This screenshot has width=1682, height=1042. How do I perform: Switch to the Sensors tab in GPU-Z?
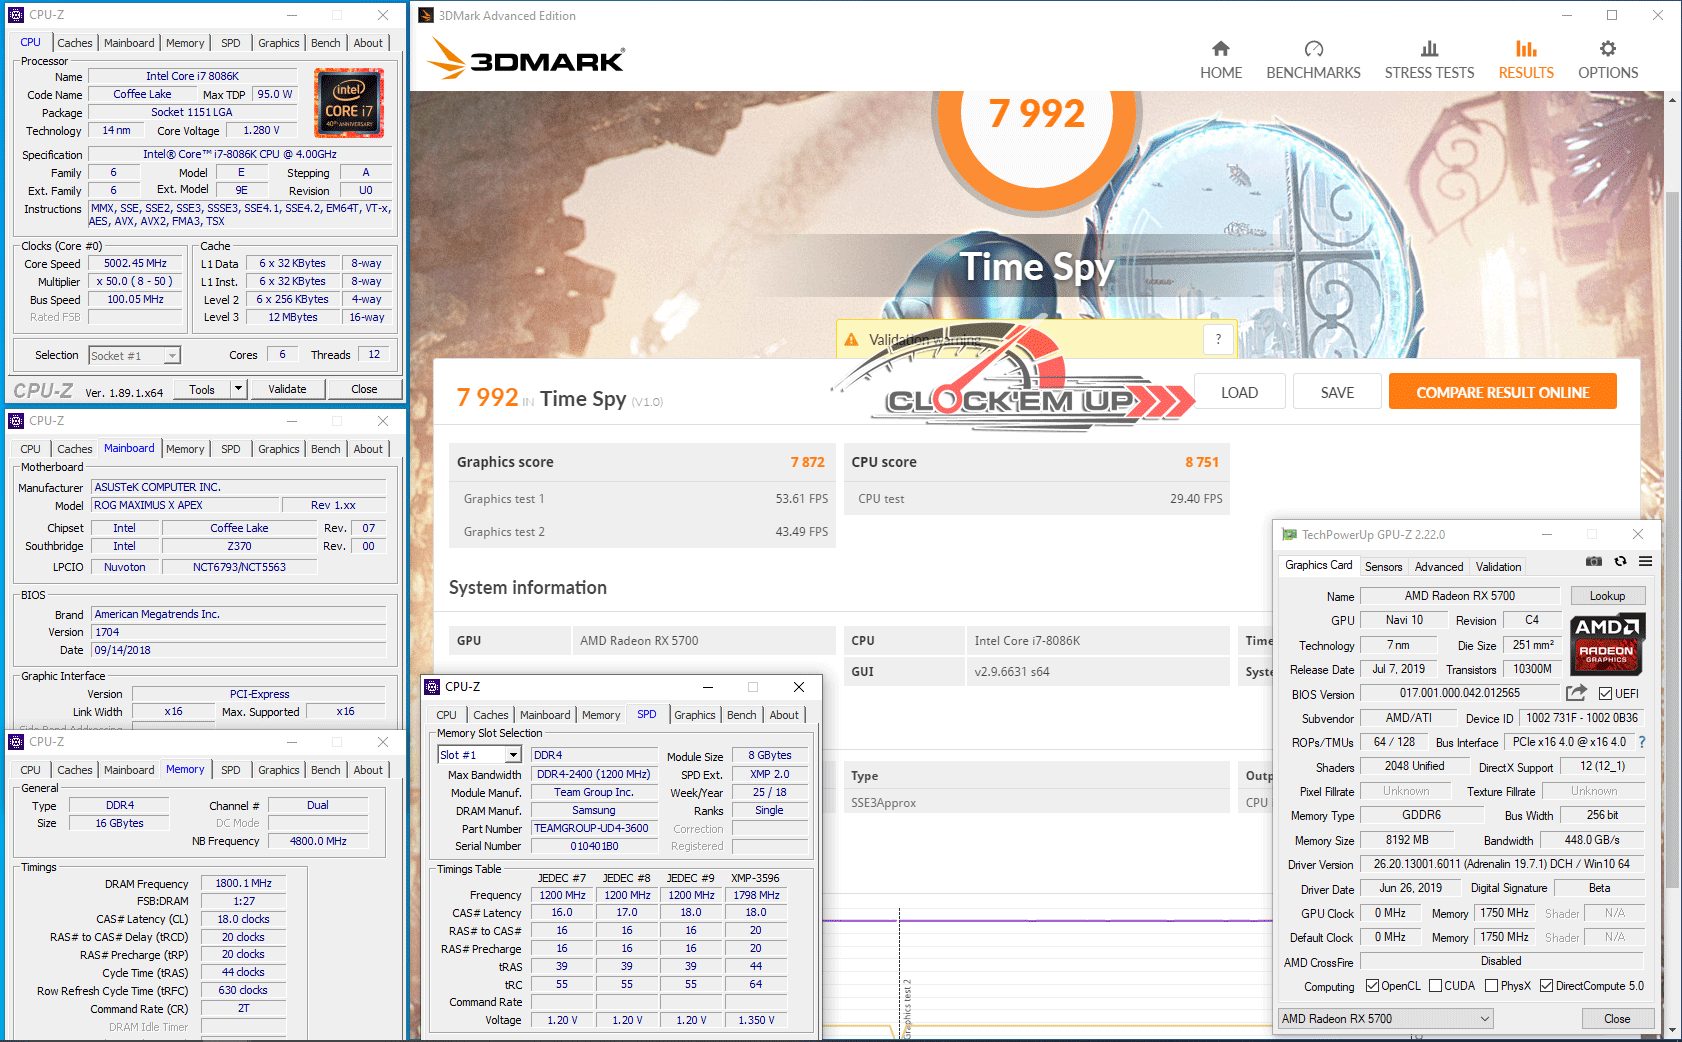tap(1383, 567)
